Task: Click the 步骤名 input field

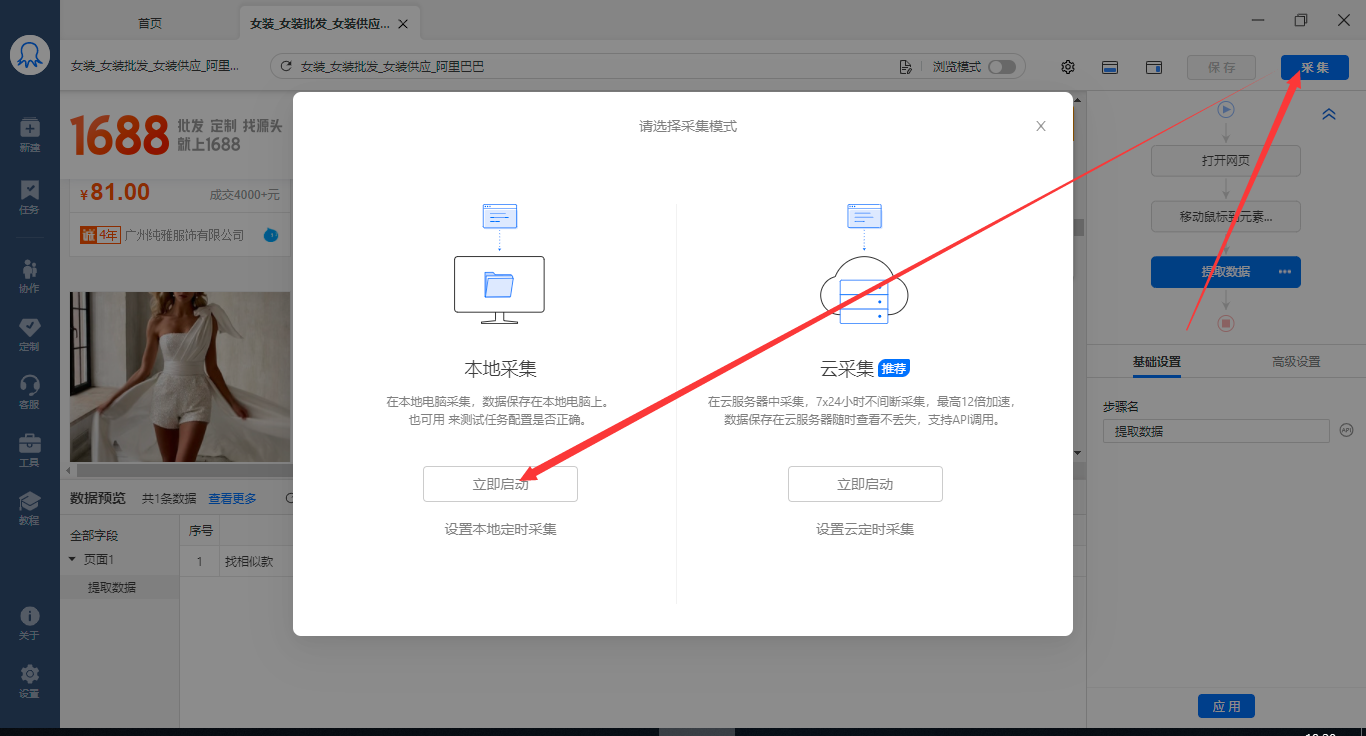Action: coord(1216,431)
